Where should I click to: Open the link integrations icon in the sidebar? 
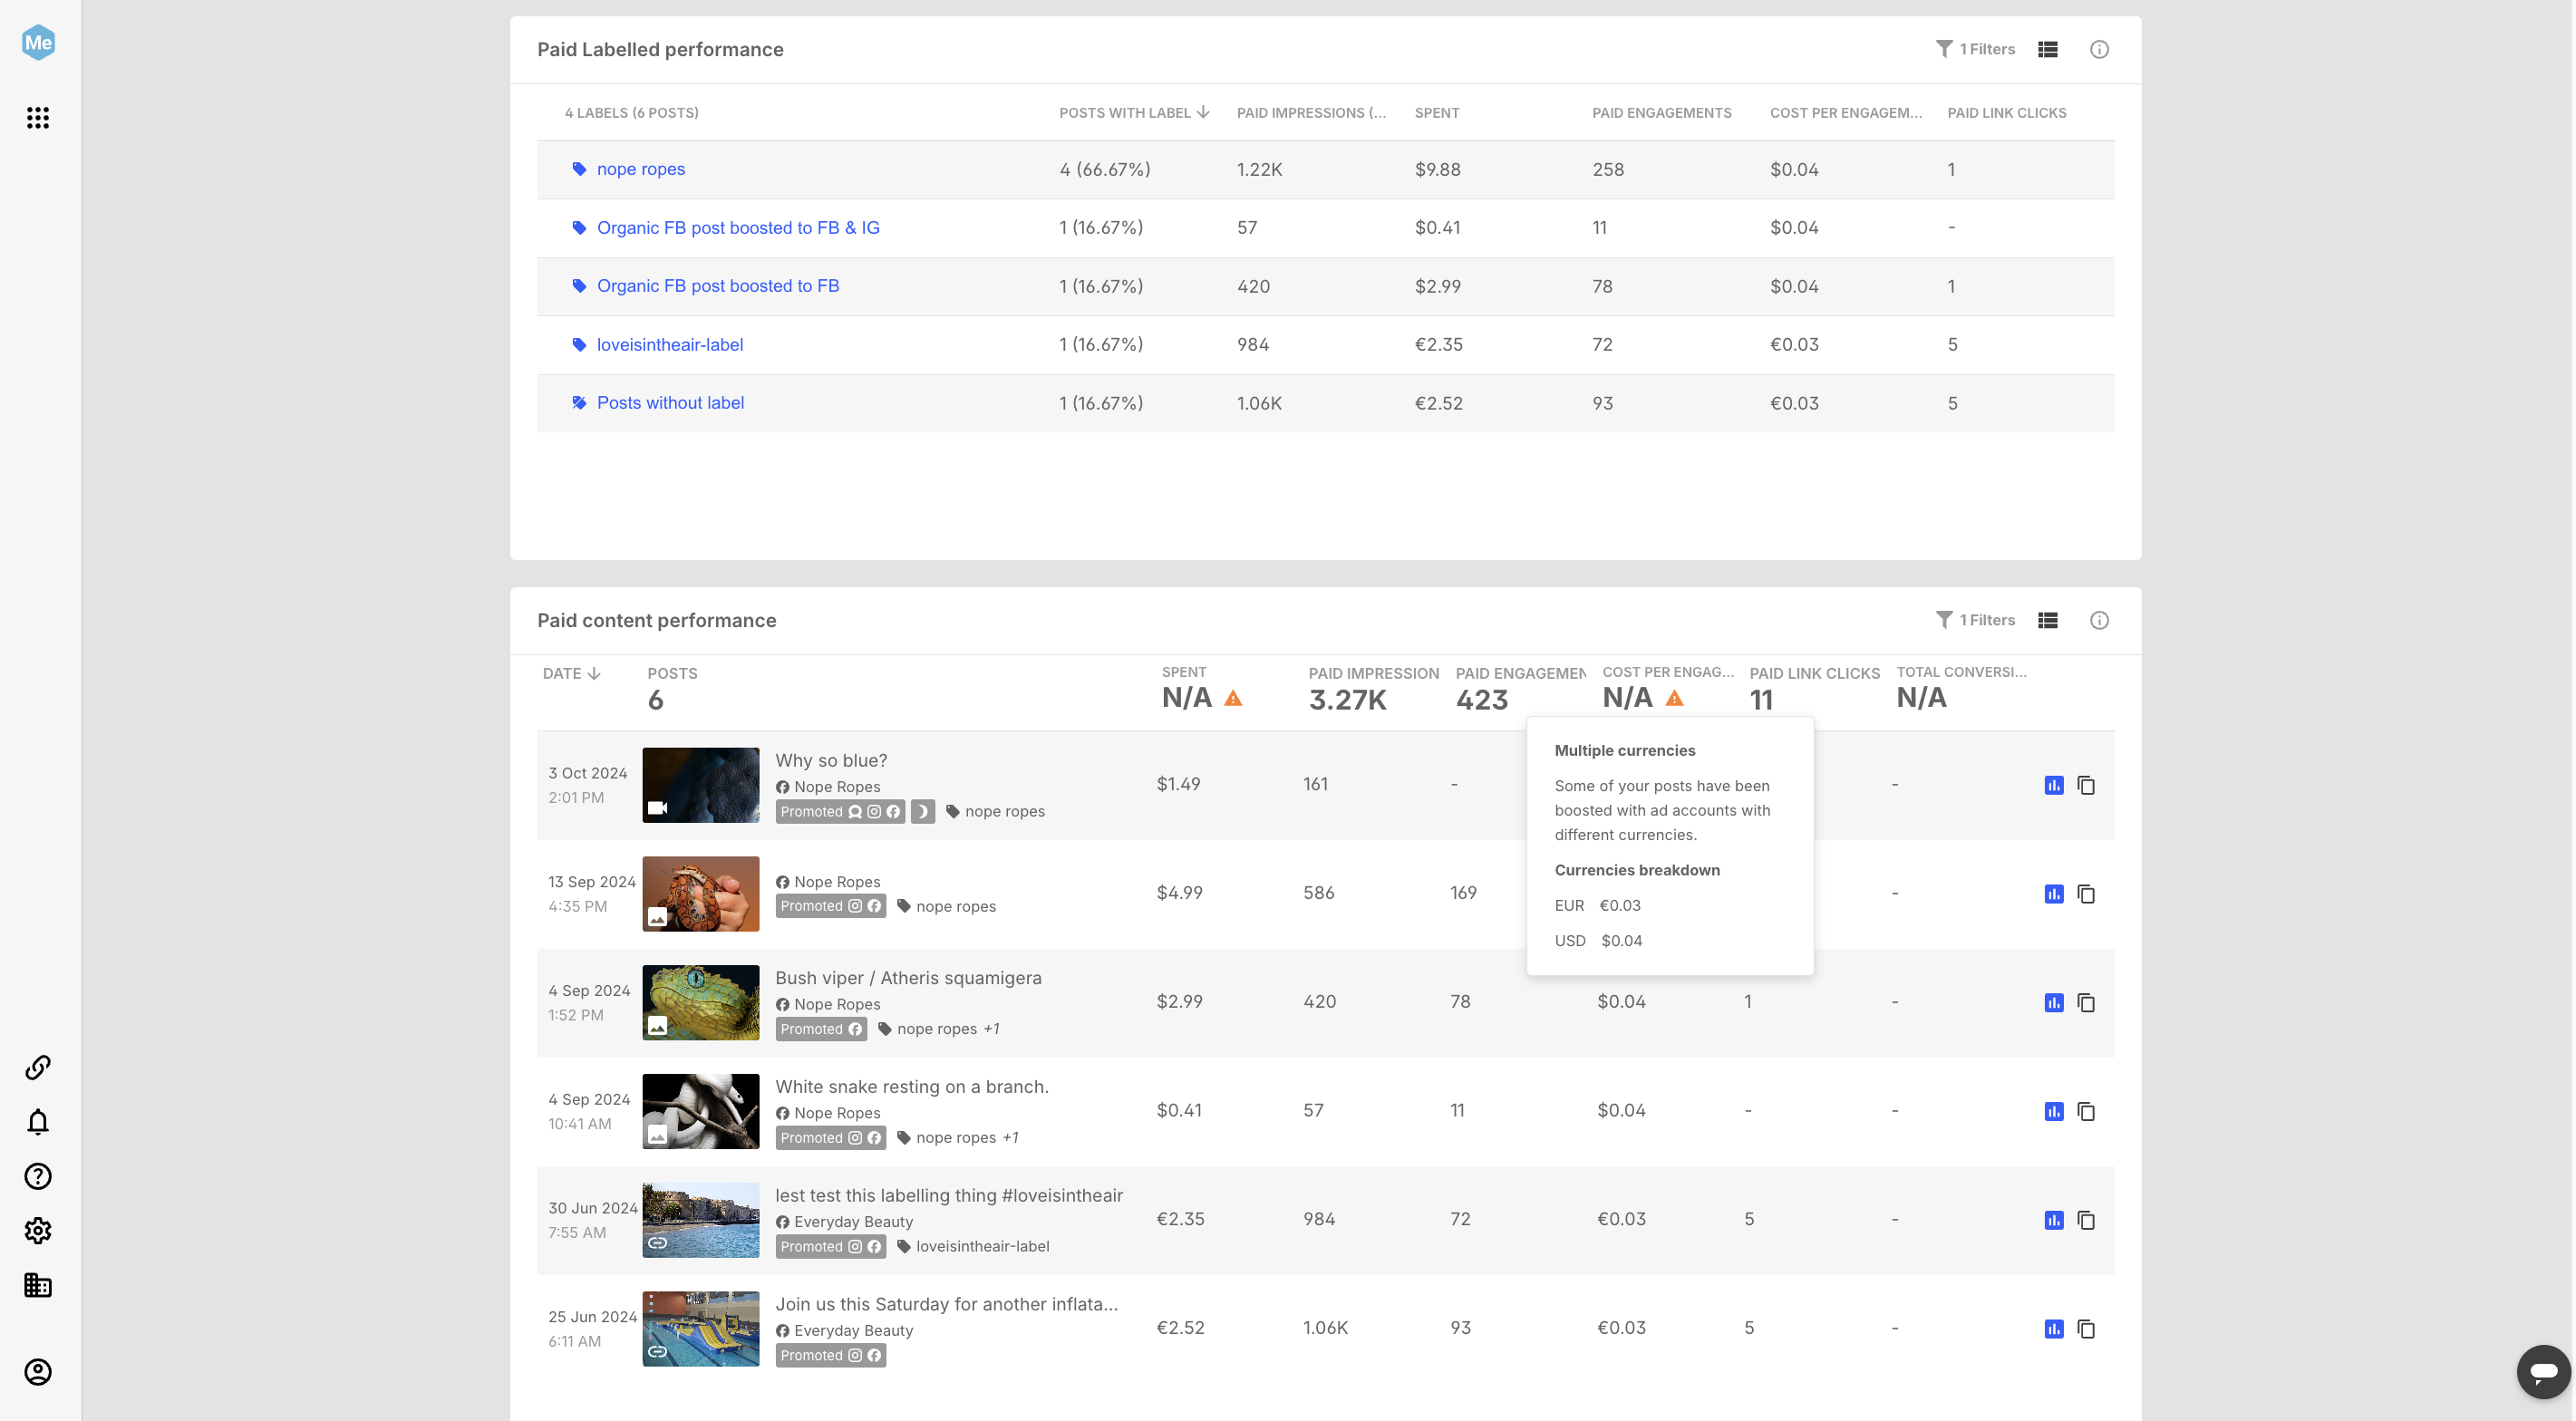[38, 1068]
